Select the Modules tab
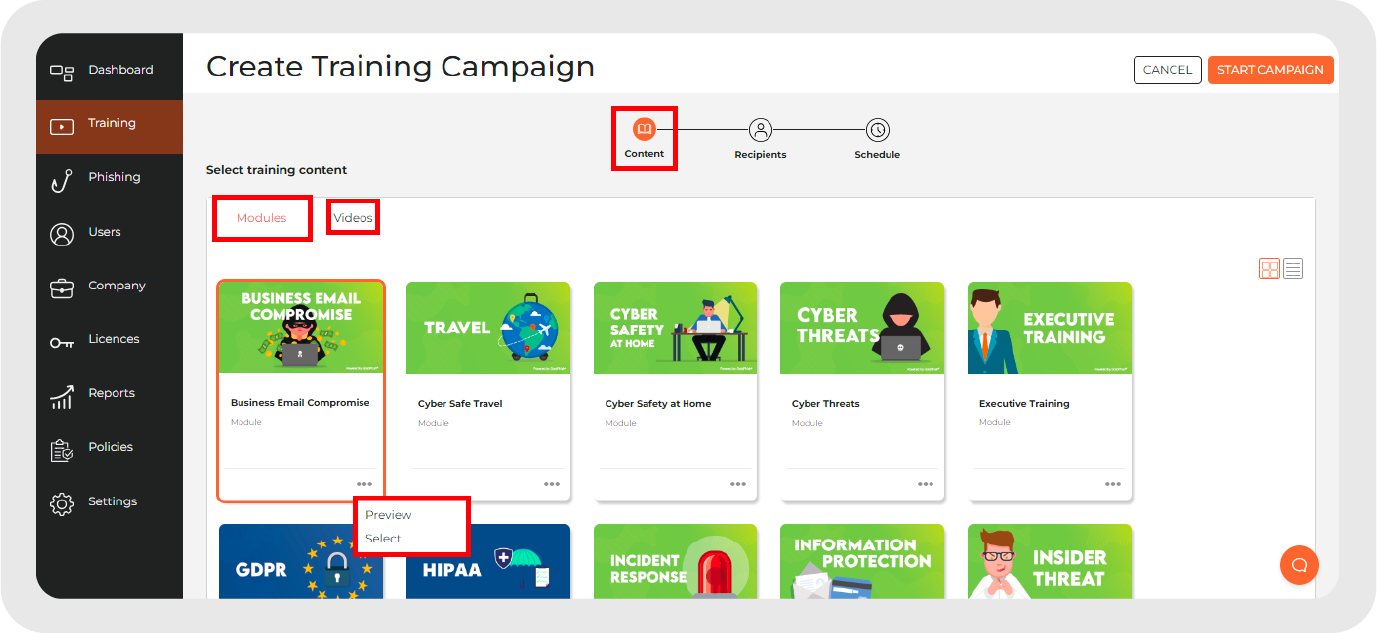Viewport: 1377px width, 633px height. pyautogui.click(x=261, y=216)
